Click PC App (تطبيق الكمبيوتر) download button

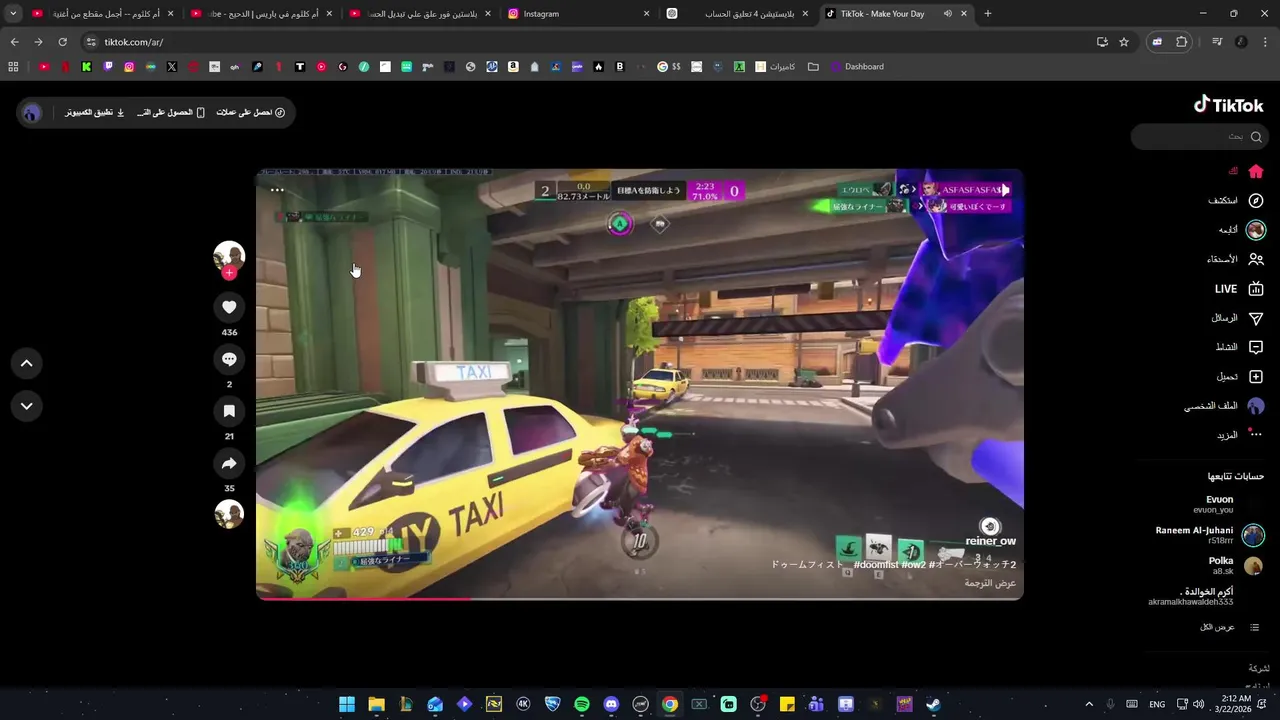(95, 113)
